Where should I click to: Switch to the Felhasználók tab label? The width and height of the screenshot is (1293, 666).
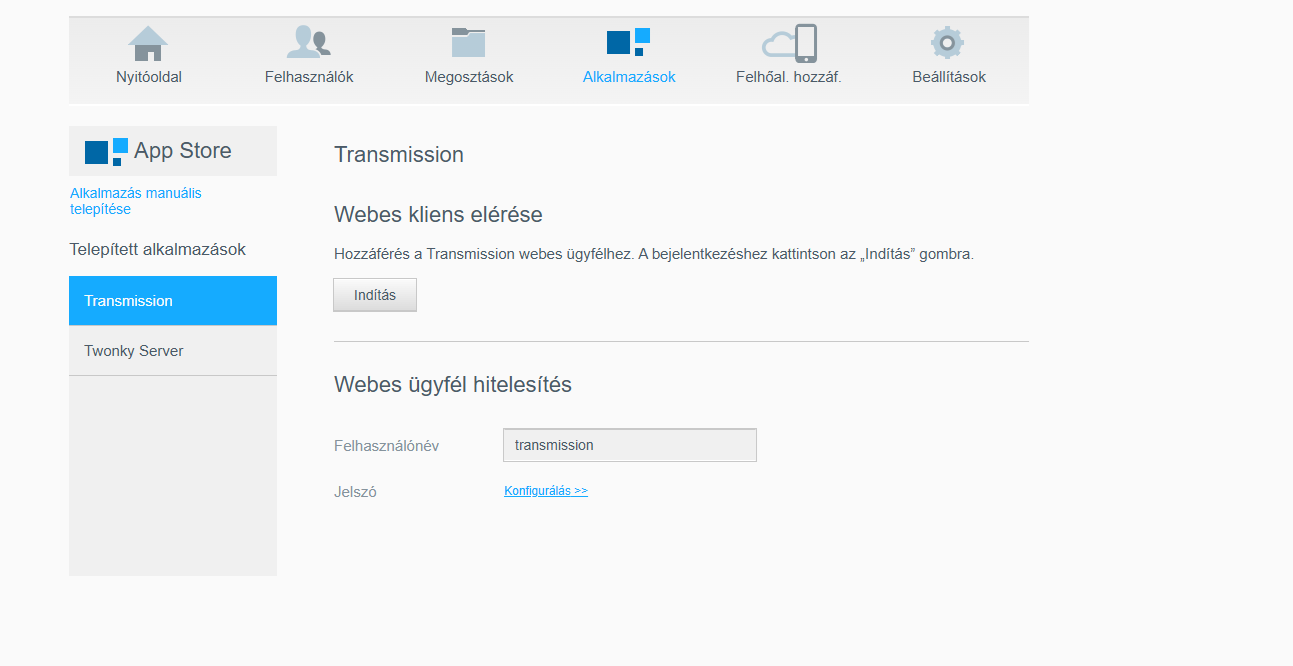point(309,77)
